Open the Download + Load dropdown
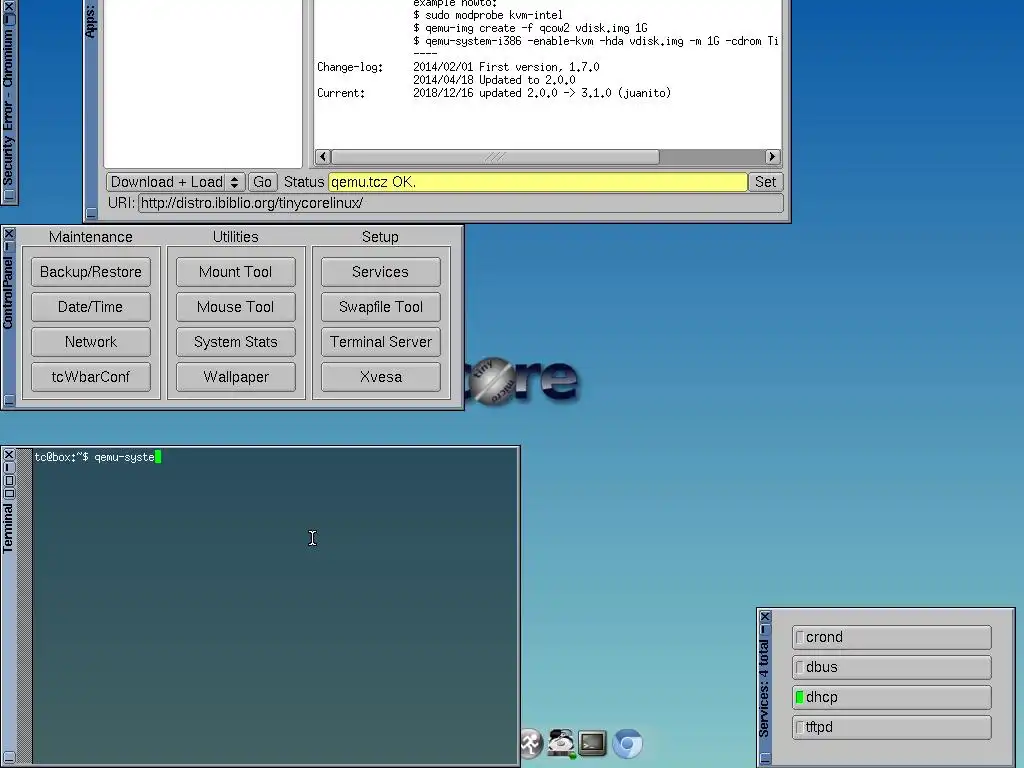This screenshot has width=1024, height=768. (x=176, y=182)
